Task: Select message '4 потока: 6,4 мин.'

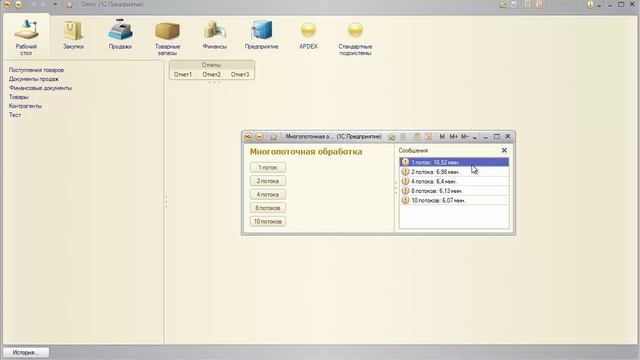Action: click(454, 181)
